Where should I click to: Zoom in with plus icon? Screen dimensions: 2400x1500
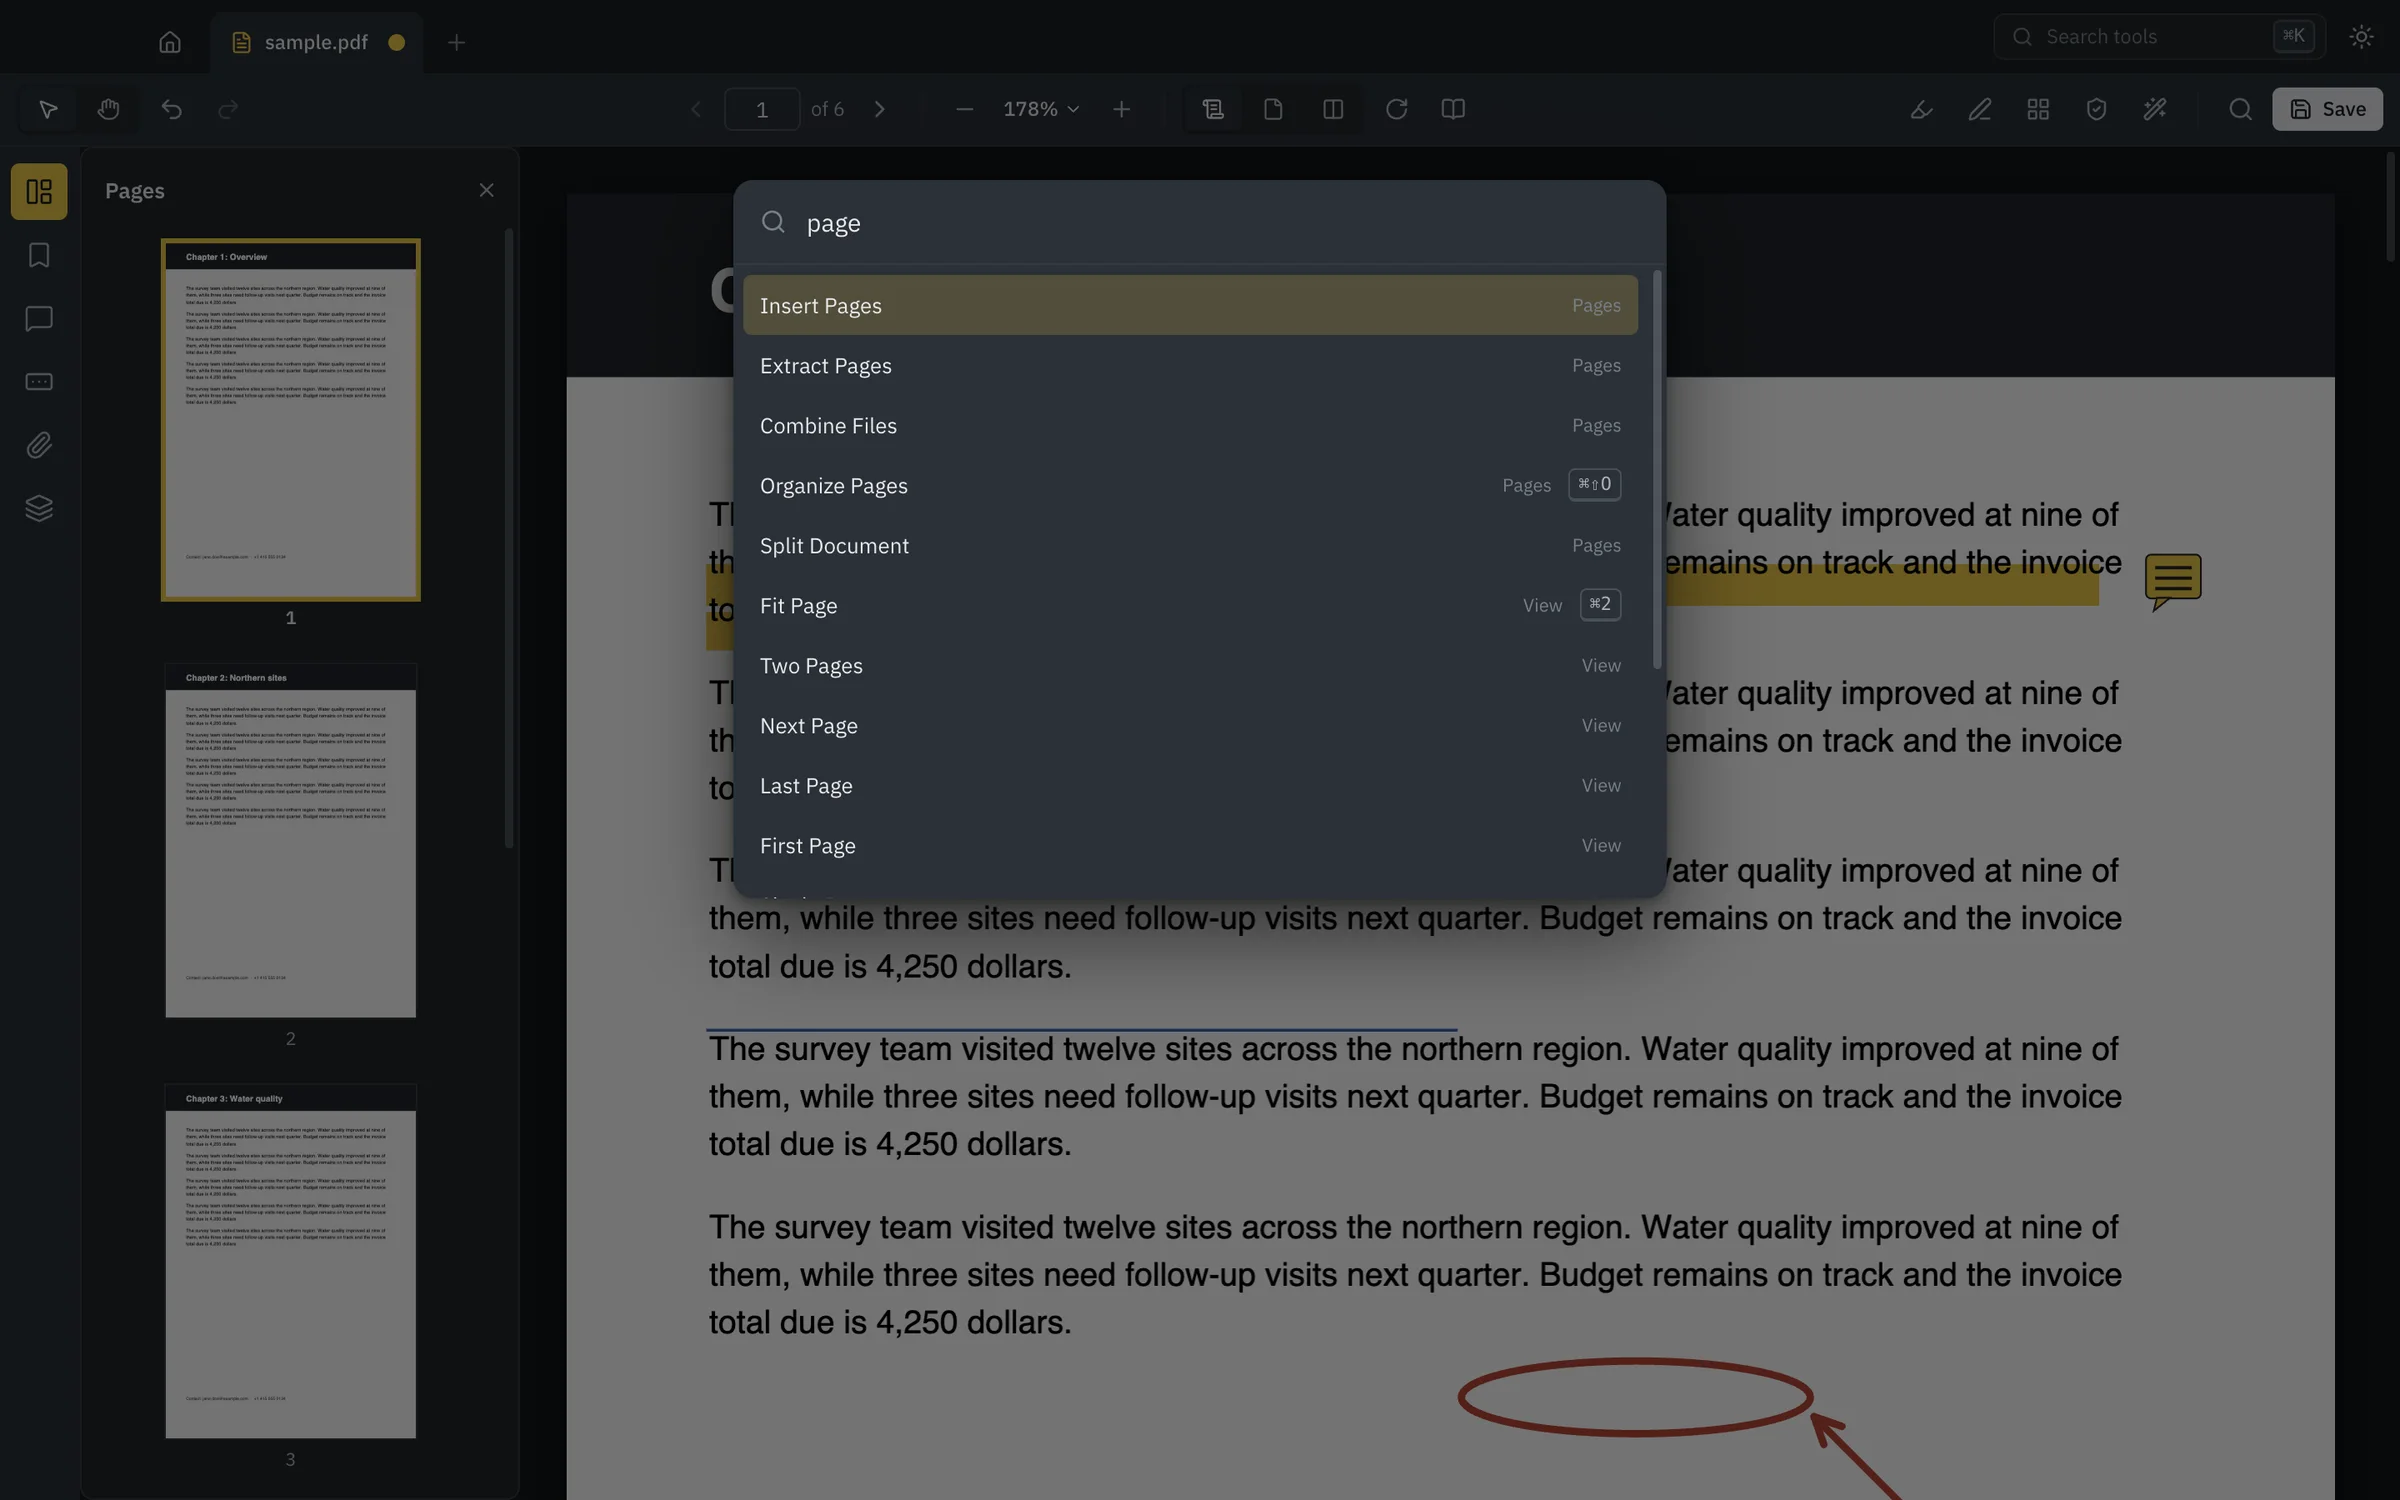[x=1121, y=109]
